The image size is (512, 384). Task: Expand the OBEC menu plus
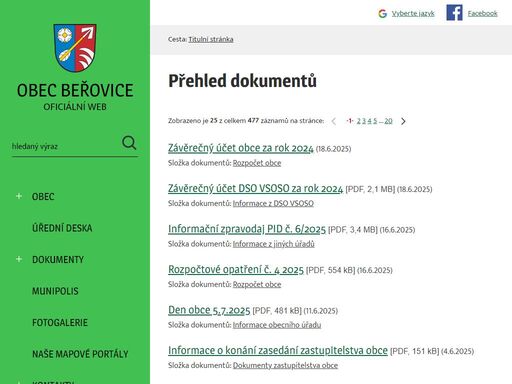(x=19, y=196)
